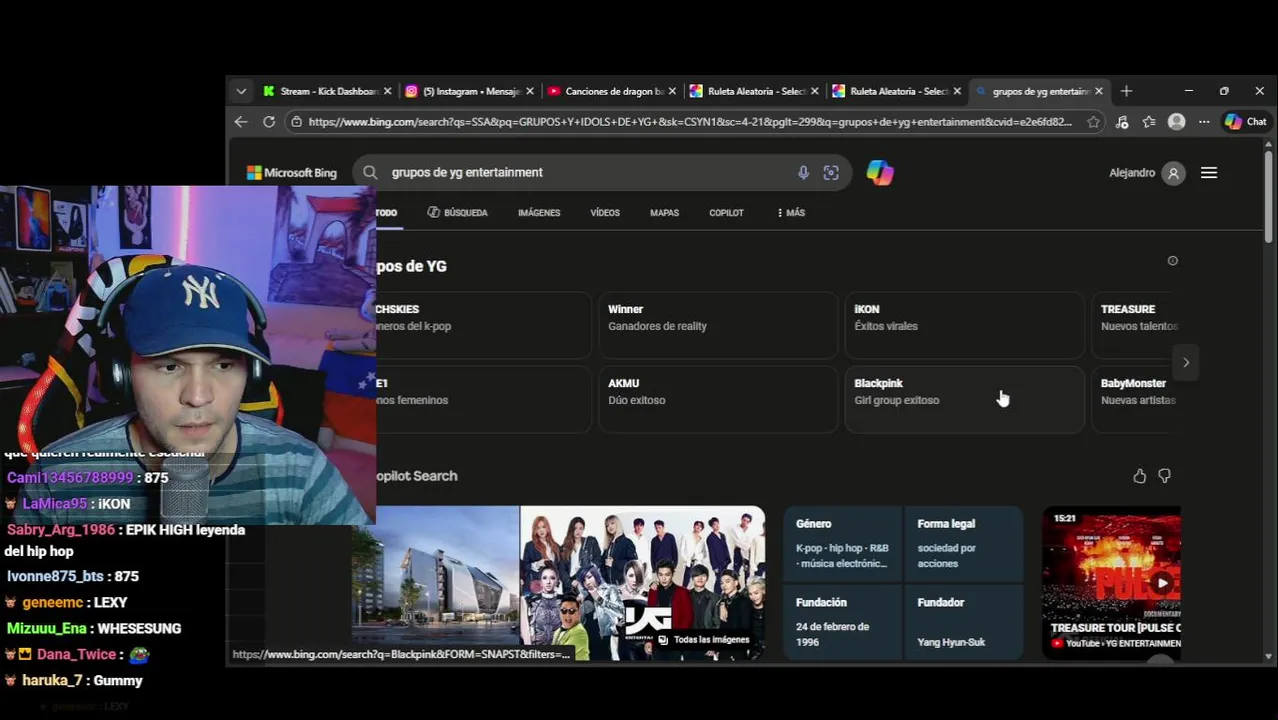Switch to COPILOT results tab

coord(726,213)
